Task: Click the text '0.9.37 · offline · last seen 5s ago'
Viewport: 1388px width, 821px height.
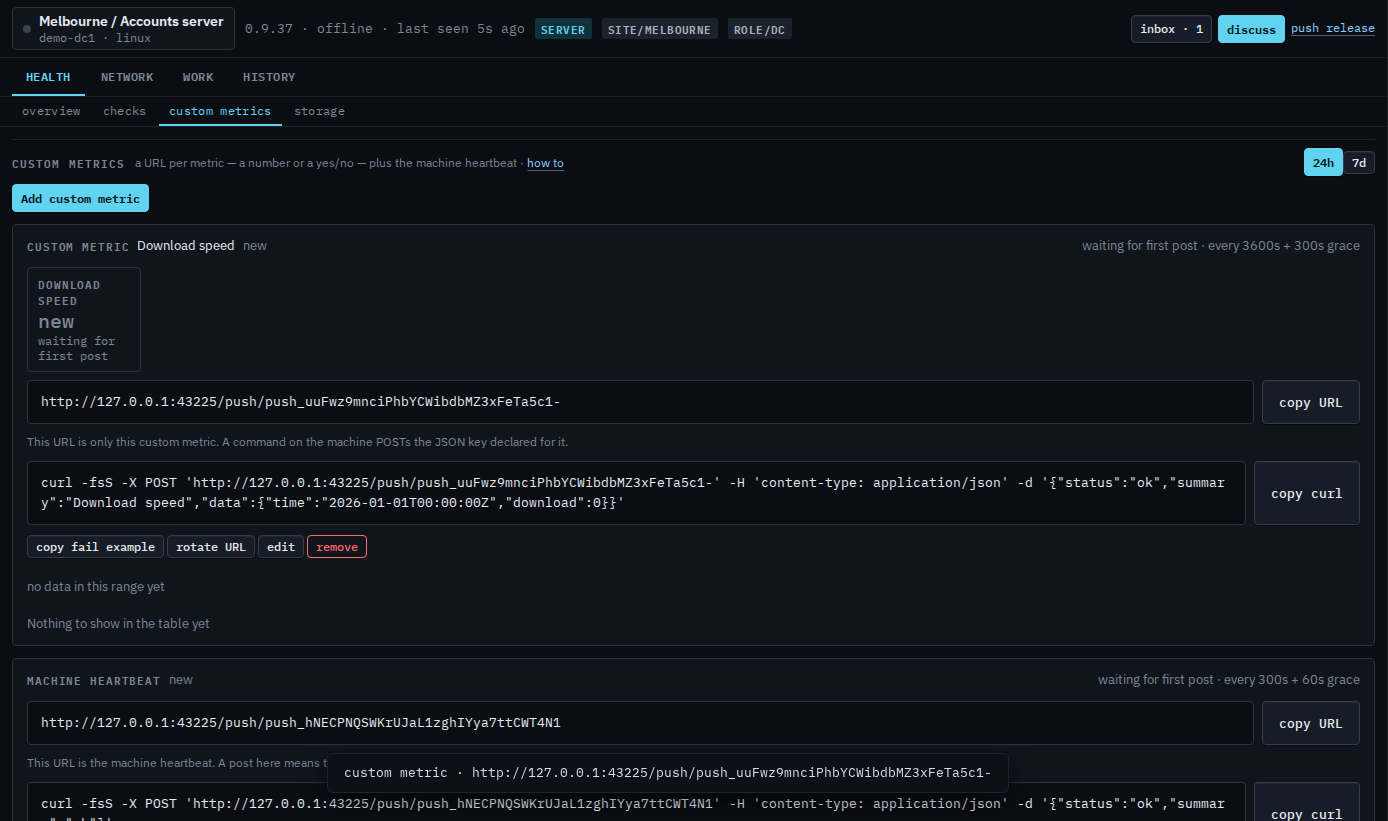Action: [385, 29]
